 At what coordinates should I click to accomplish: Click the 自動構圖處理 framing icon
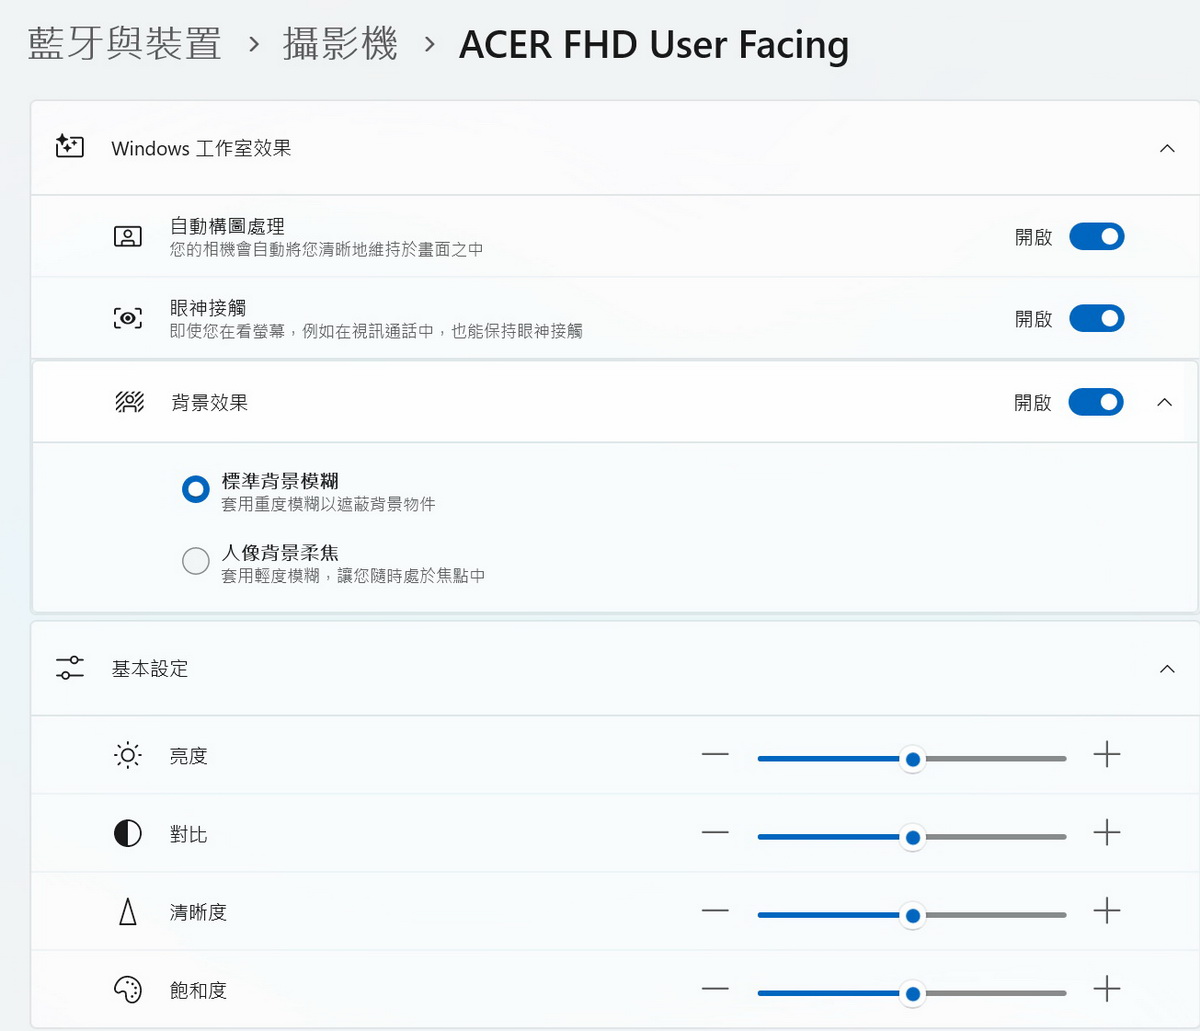(x=127, y=237)
